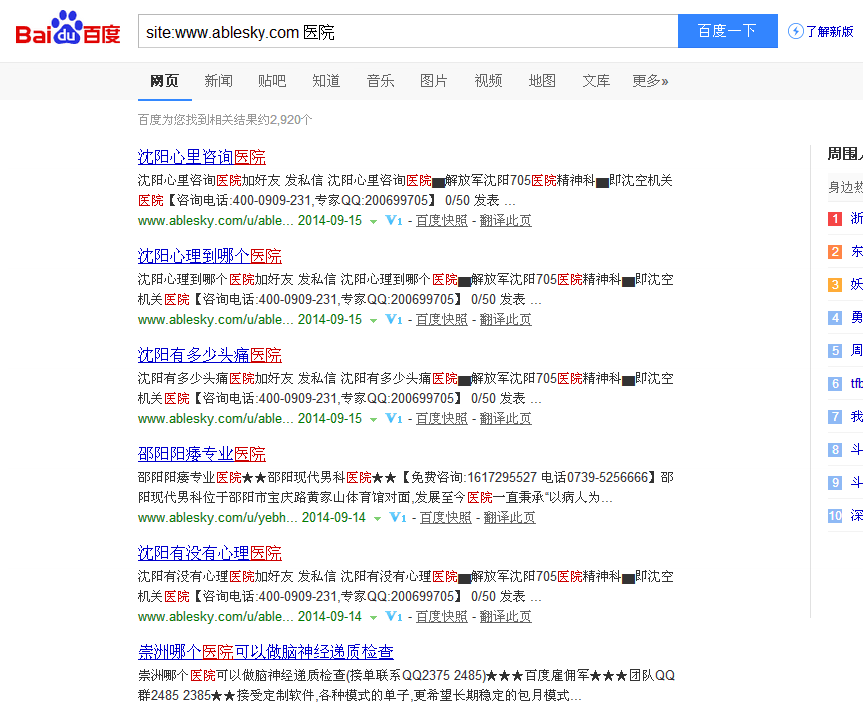Viewport: 863px width, 705px height.
Task: Click the Baidu logo
Action: click(67, 30)
